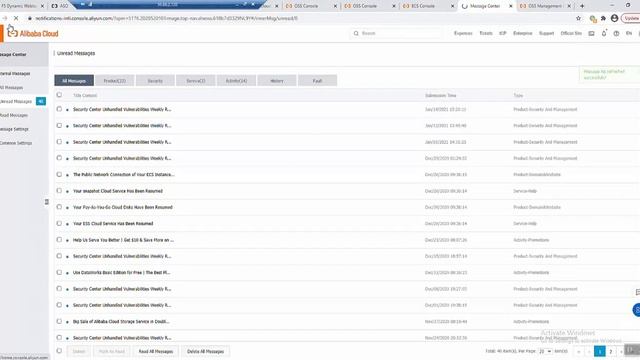
Task: Stop page loading with the X button
Action: (16, 18)
